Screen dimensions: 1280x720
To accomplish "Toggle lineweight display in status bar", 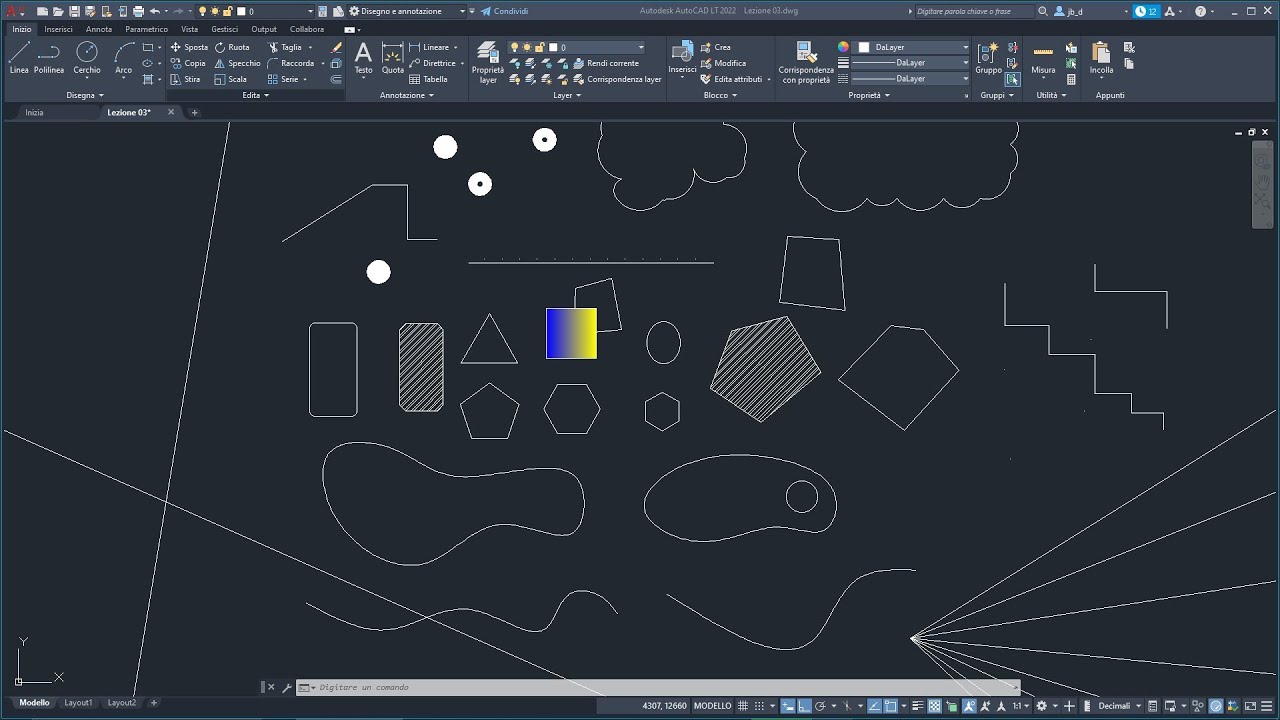I will 917,706.
